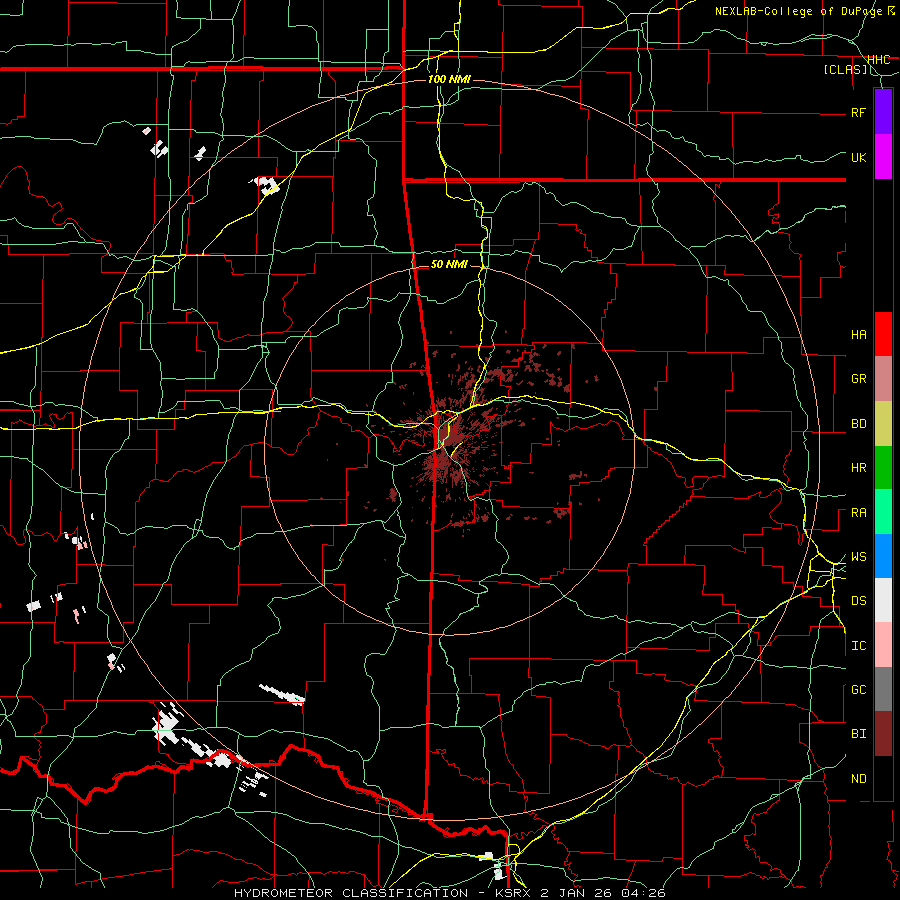Click the HR legend label
The width and height of the screenshot is (900, 900).
pos(858,468)
